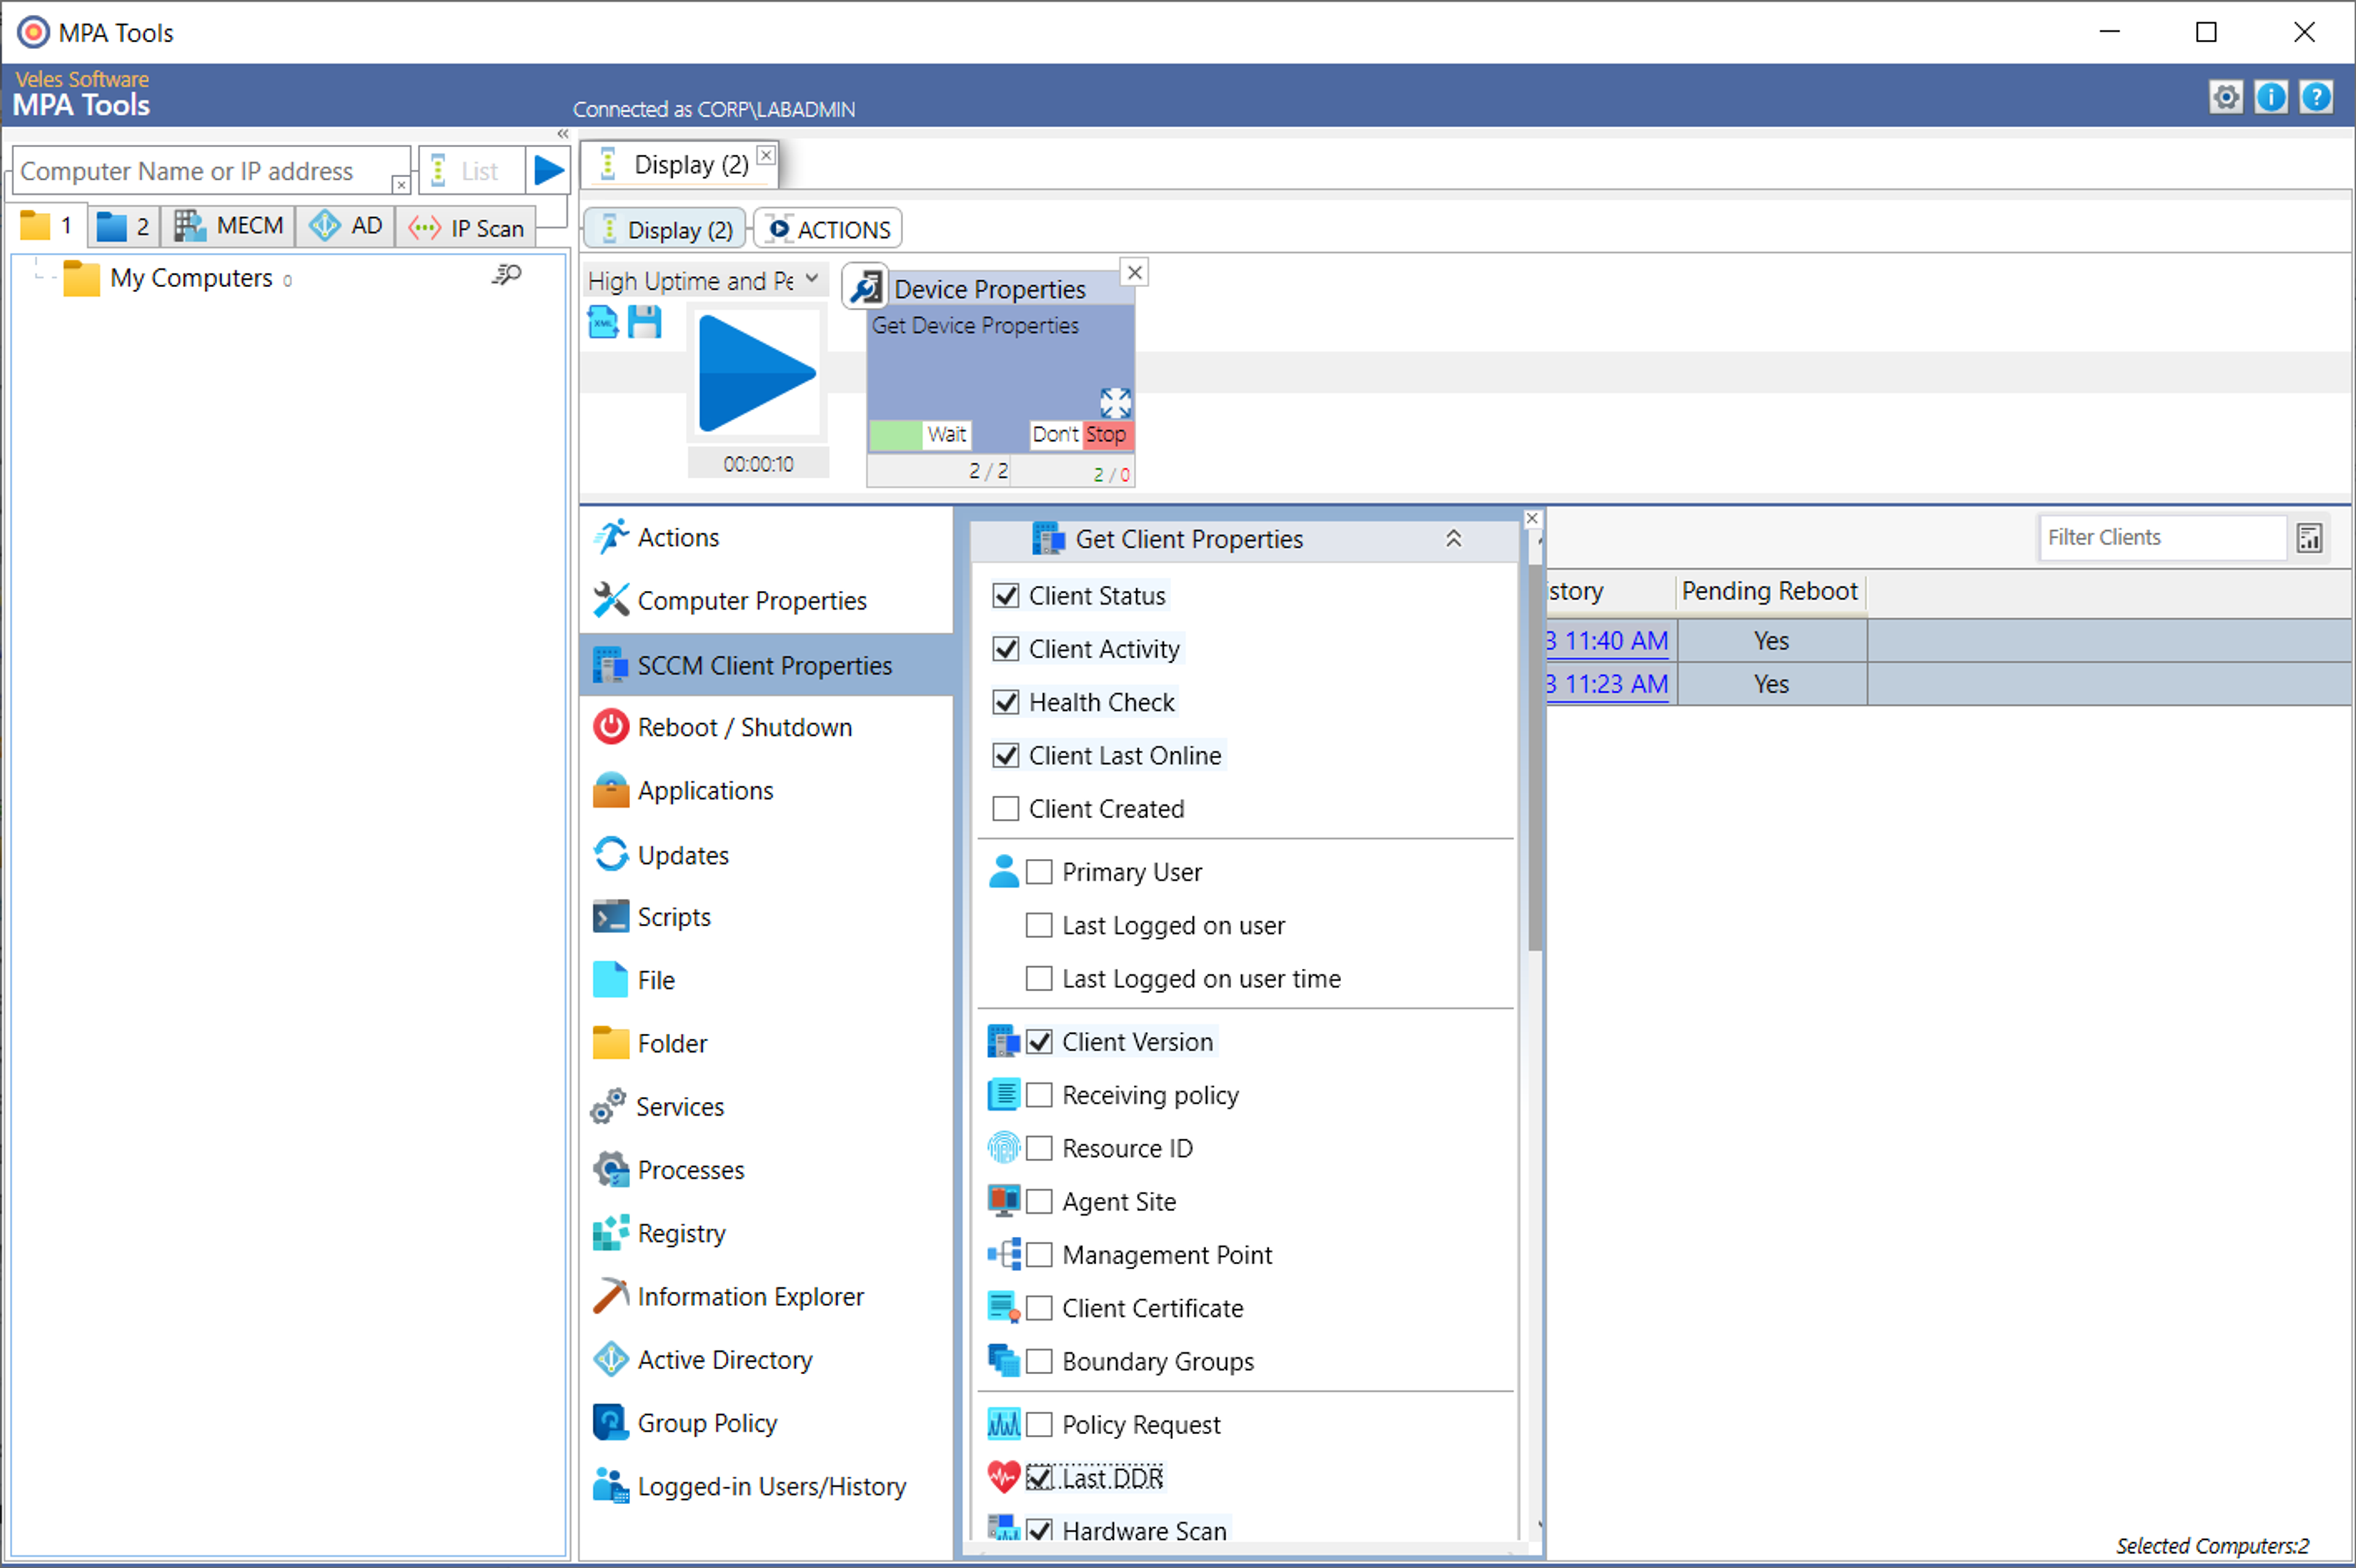The width and height of the screenshot is (2356, 1568).
Task: Click the Device Properties magnifier icon
Action: (x=866, y=287)
